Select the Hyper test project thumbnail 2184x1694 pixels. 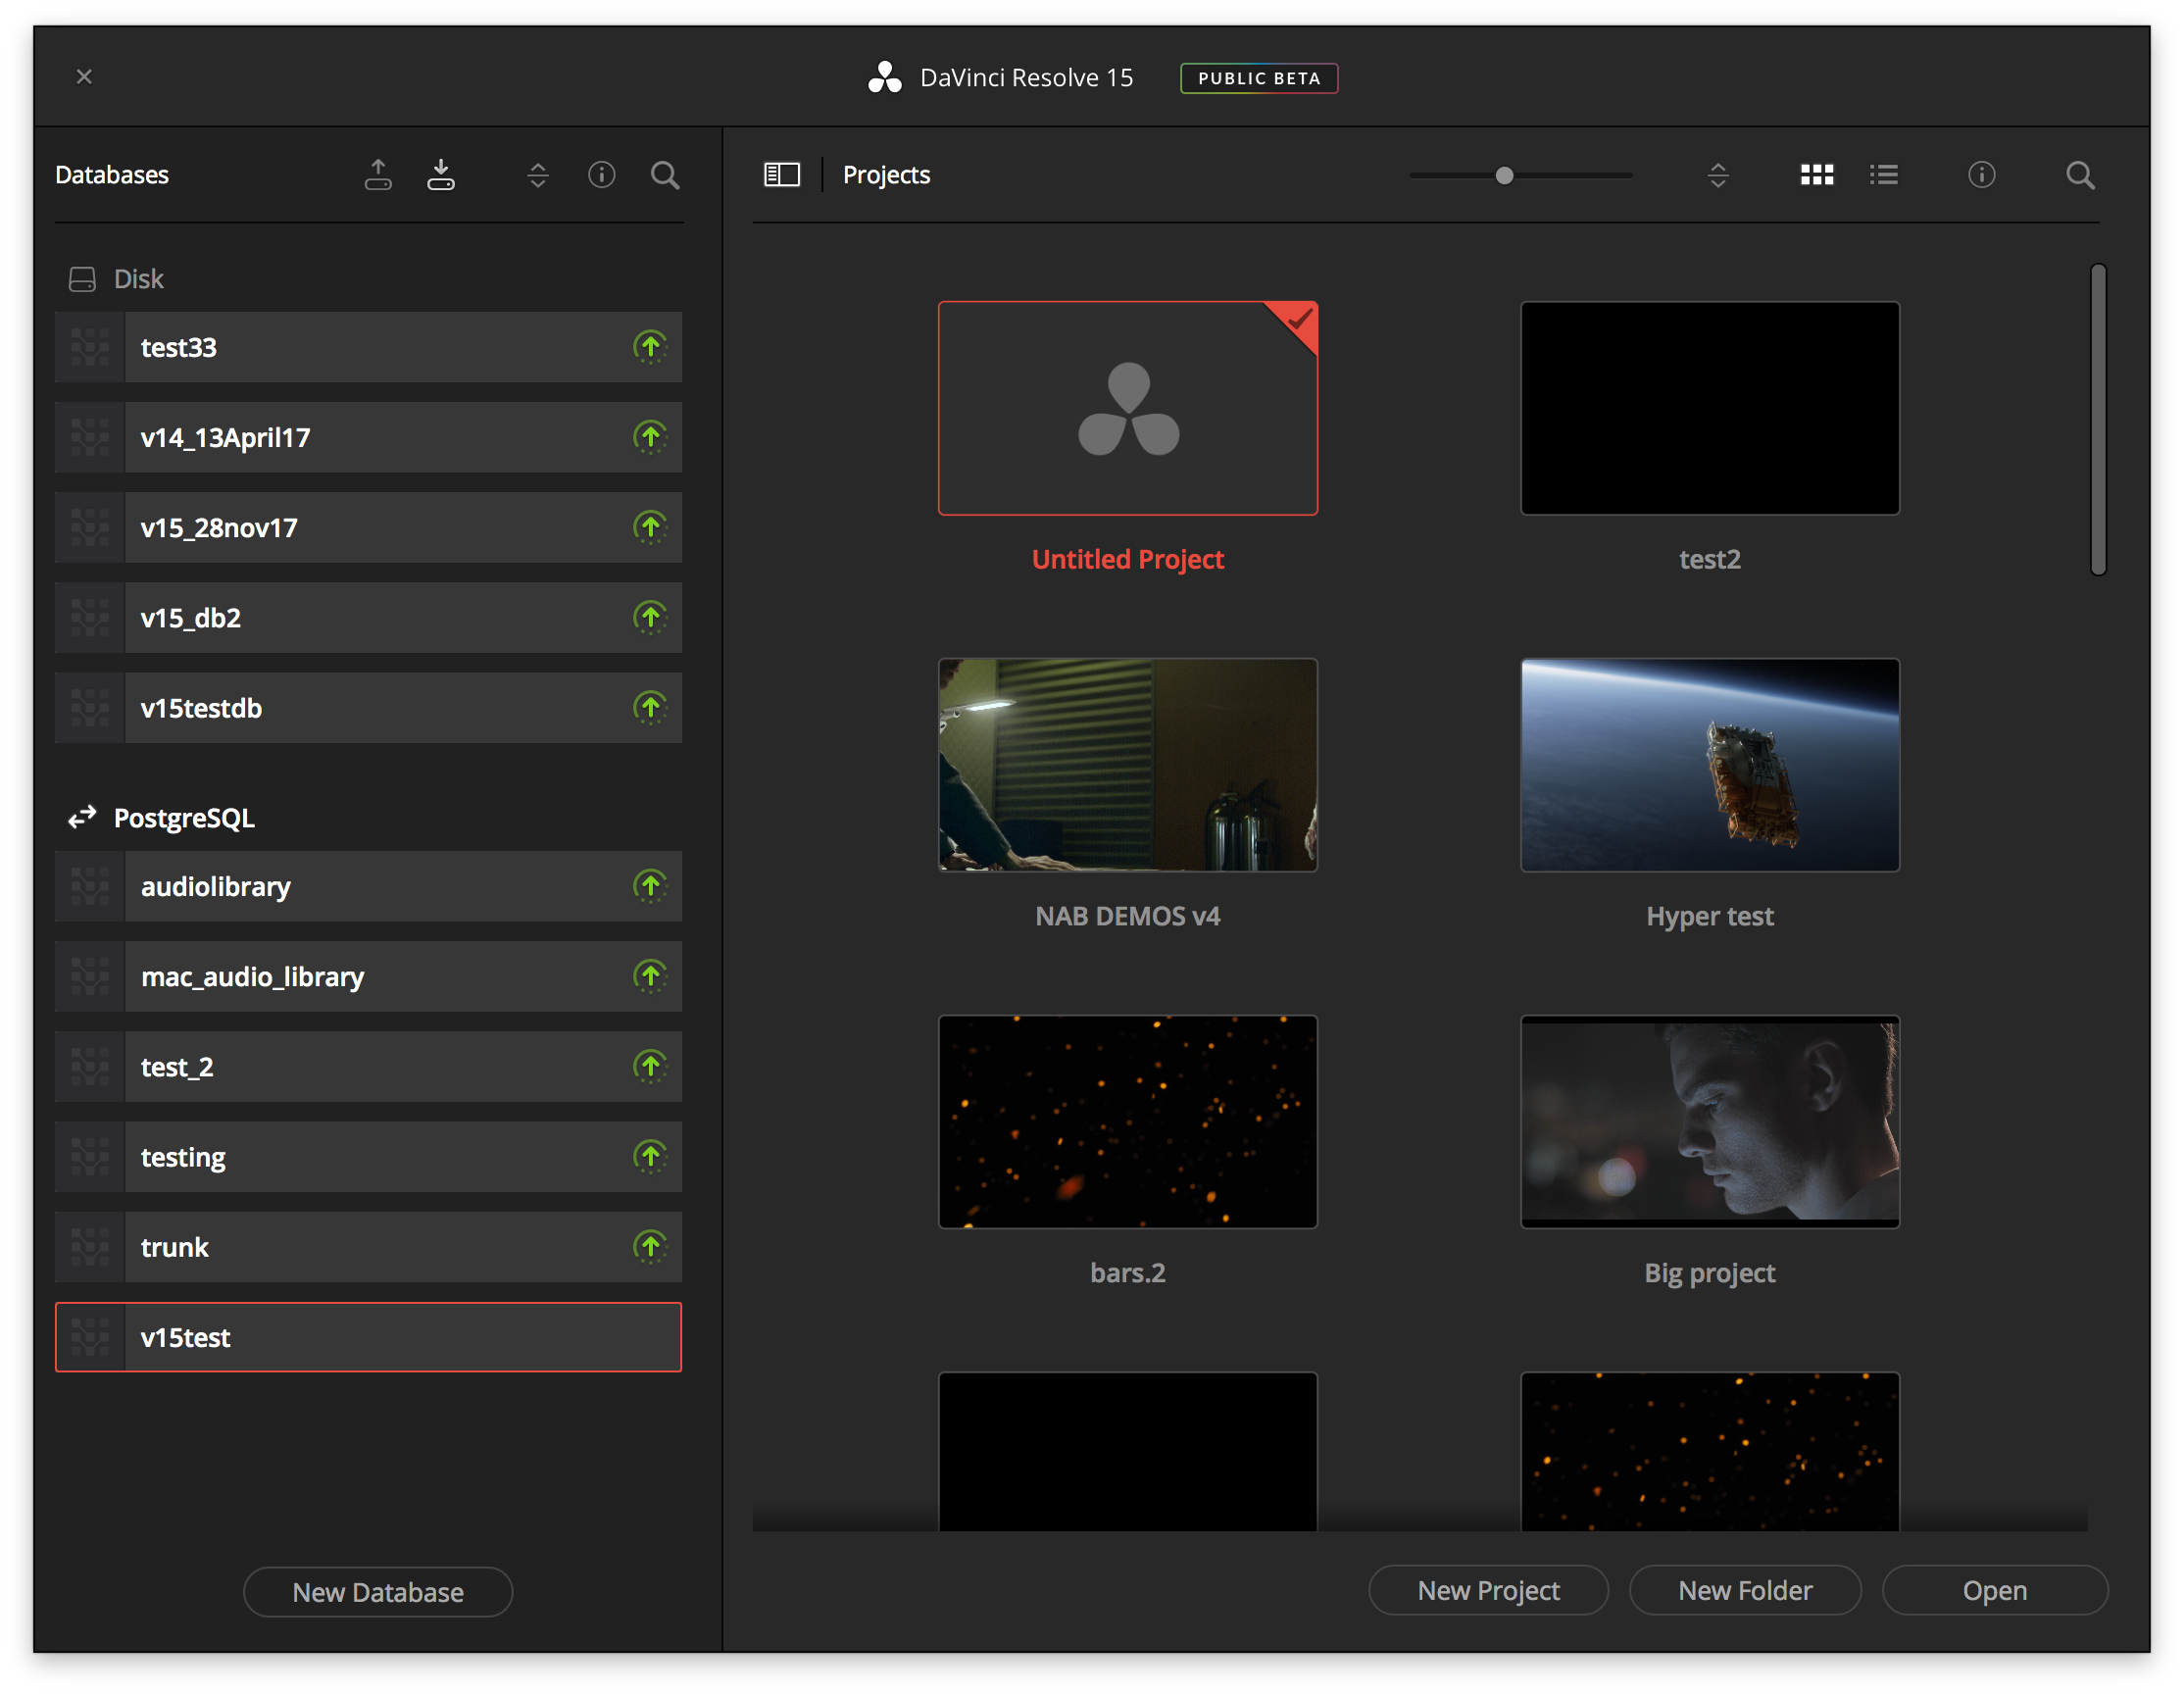1710,764
